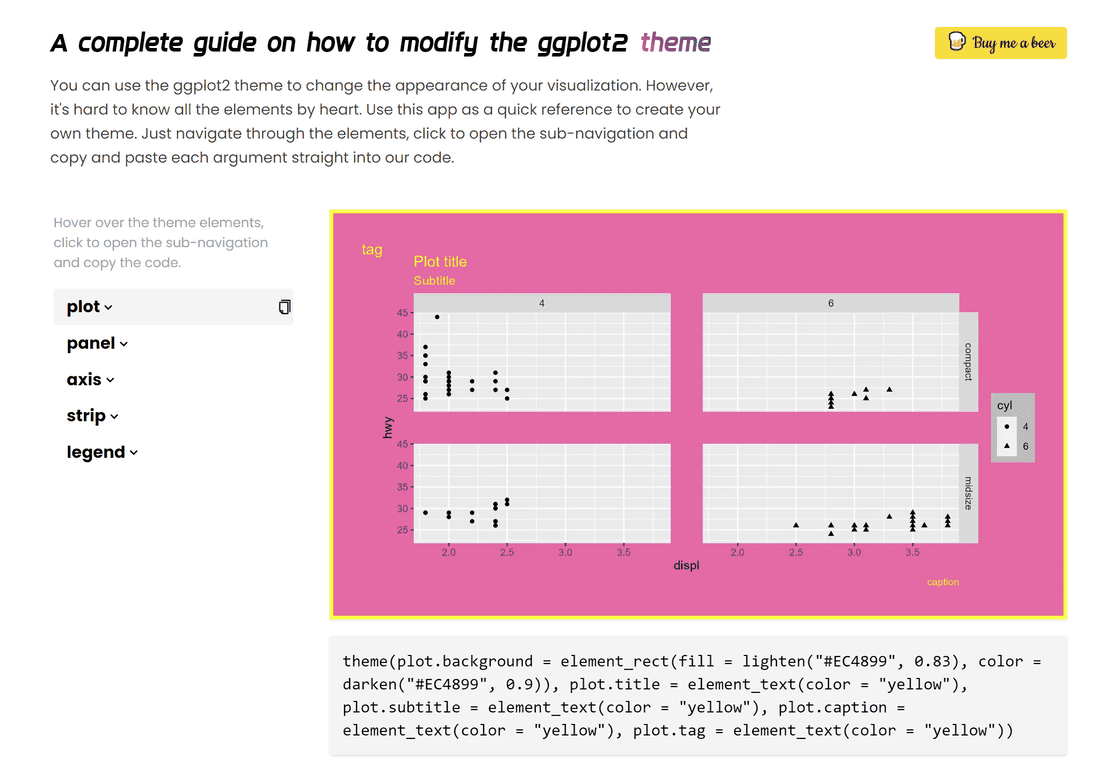Select the midsize facet strip label
The height and width of the screenshot is (773, 1115).
point(966,493)
